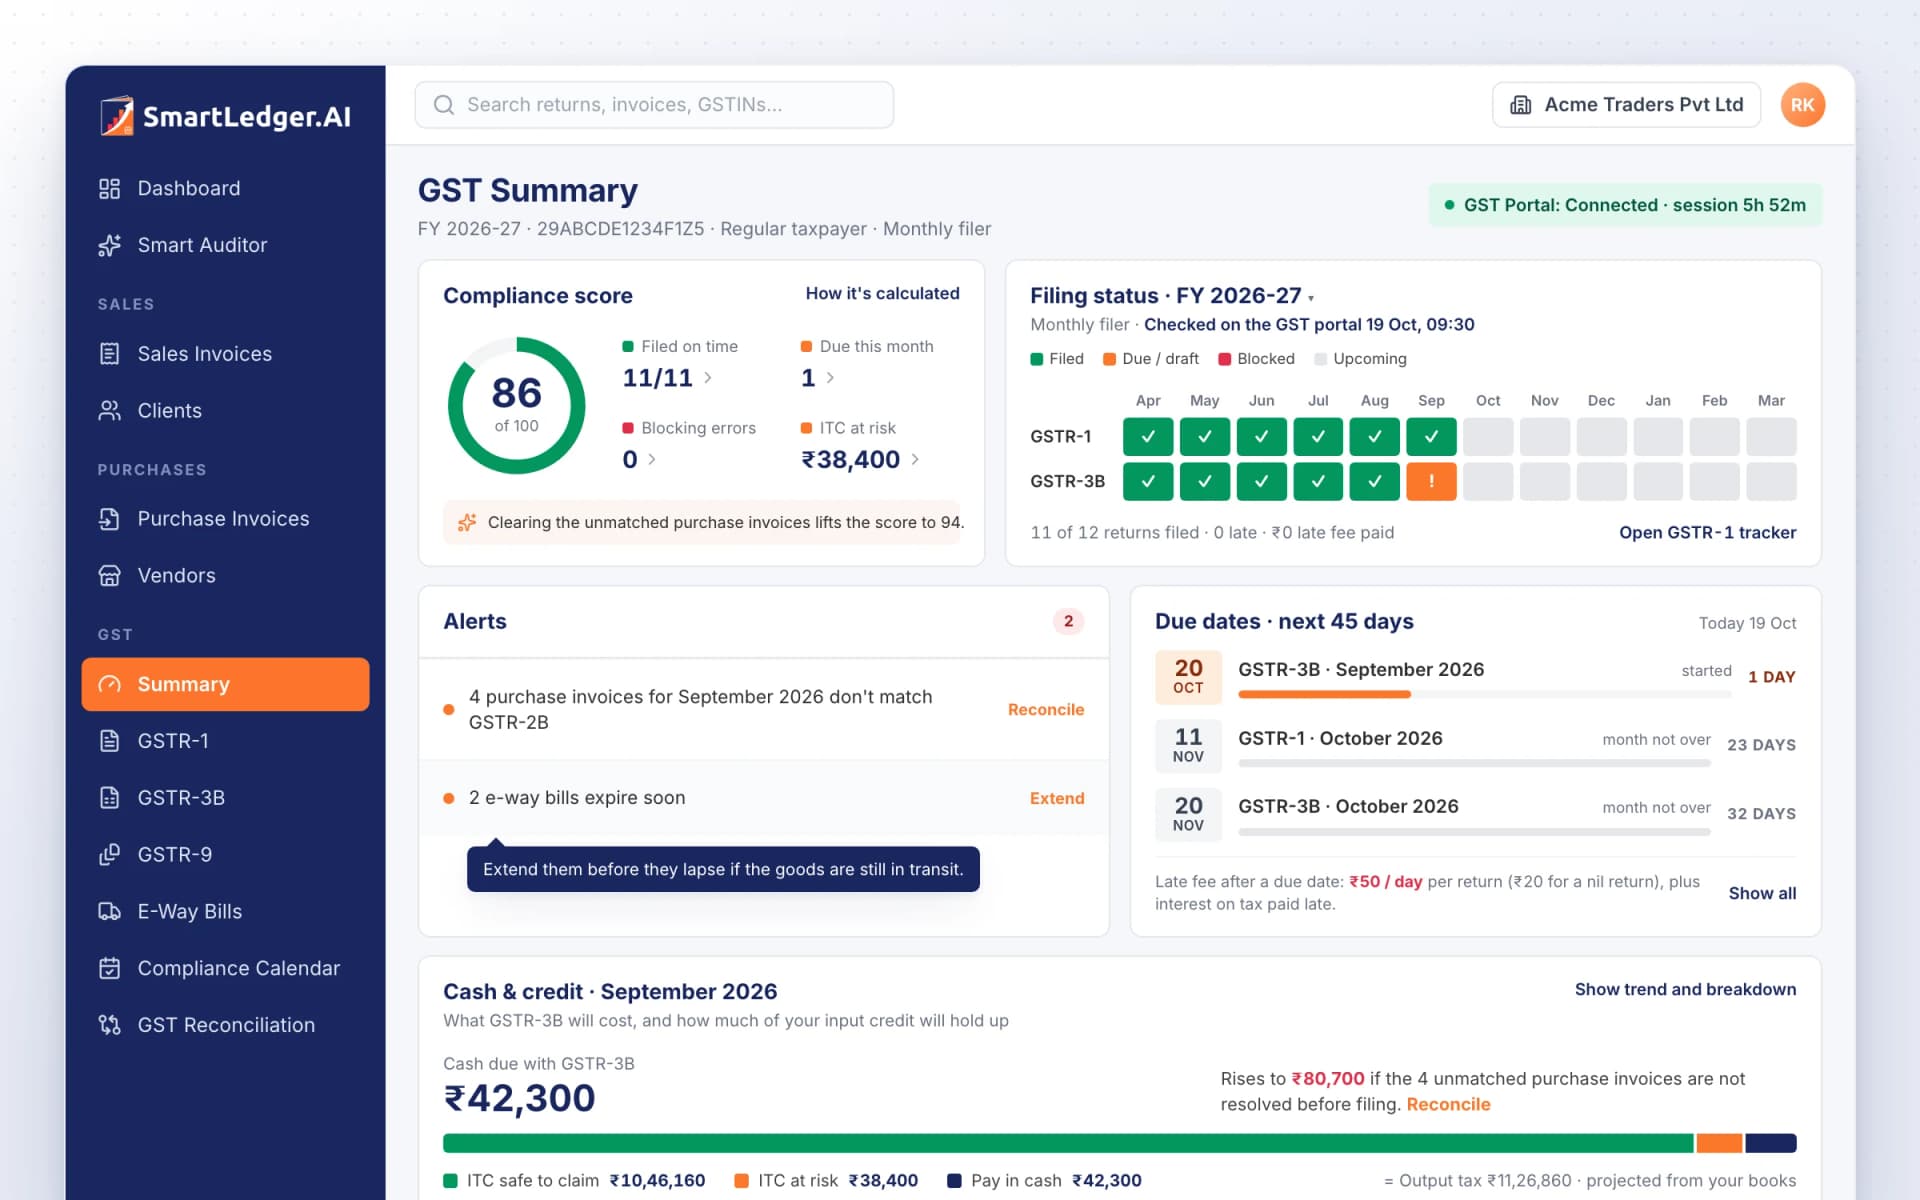Click the Vendors storefront icon
This screenshot has width=1920, height=1200.
[110, 576]
